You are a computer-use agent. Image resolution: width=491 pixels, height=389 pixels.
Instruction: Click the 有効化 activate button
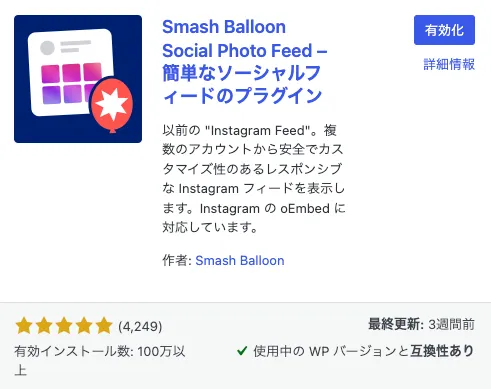click(444, 30)
